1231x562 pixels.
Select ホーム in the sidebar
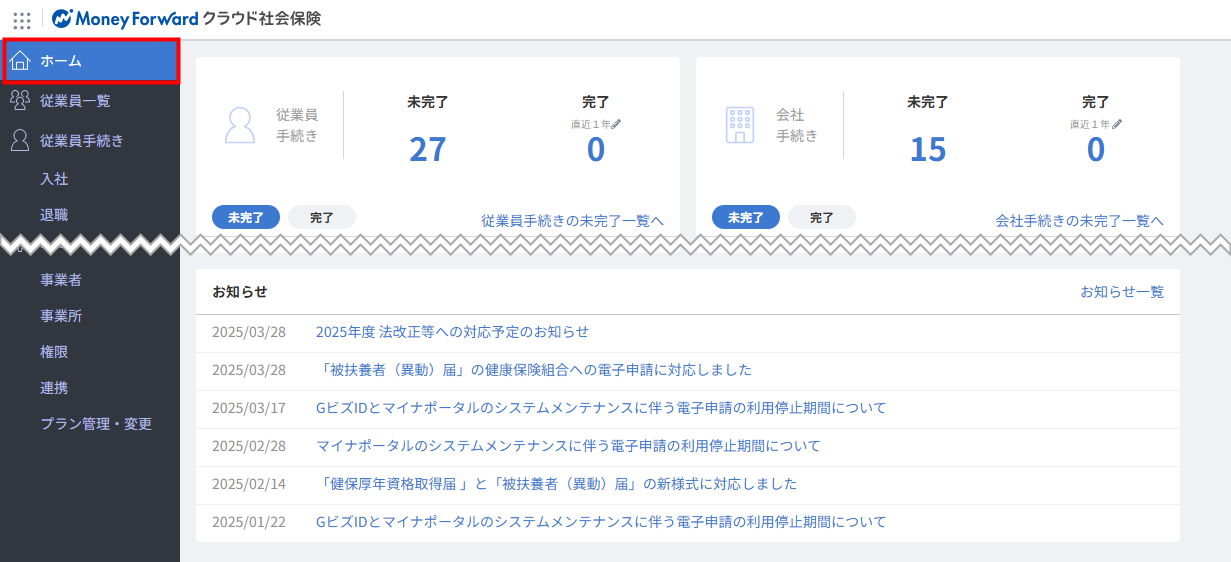point(90,61)
